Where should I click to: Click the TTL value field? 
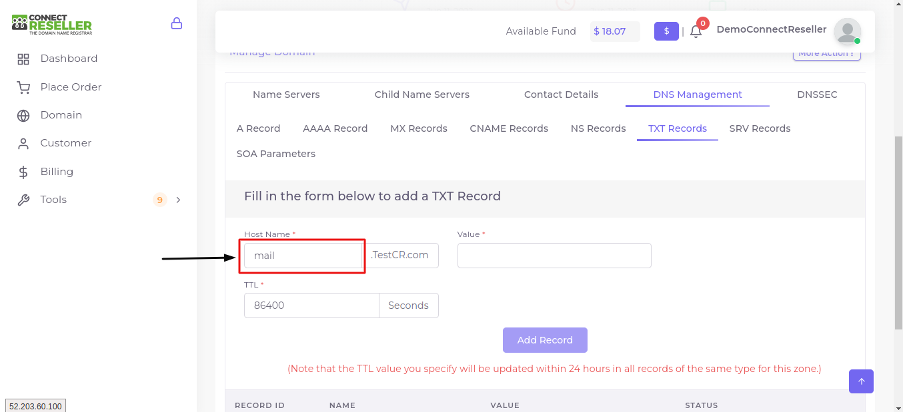pyautogui.click(x=311, y=305)
